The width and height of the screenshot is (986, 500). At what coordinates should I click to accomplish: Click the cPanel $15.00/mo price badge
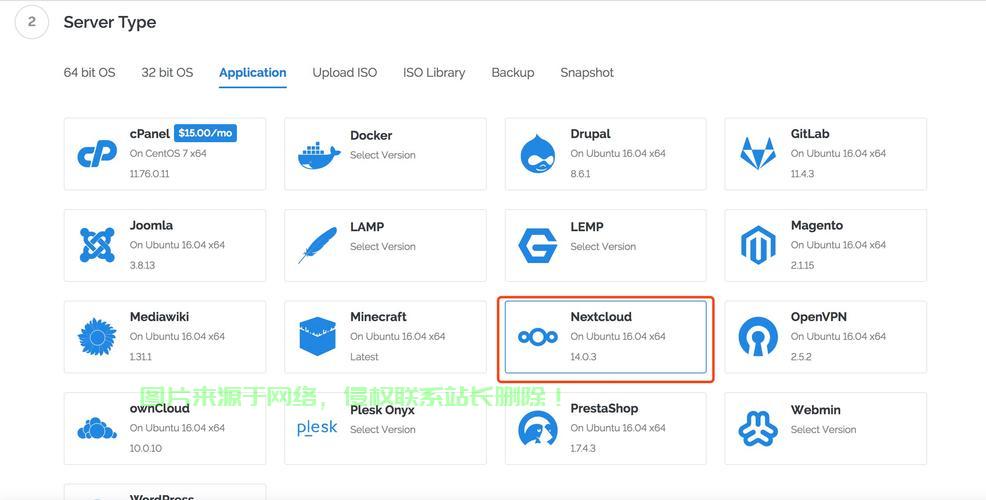tap(205, 133)
